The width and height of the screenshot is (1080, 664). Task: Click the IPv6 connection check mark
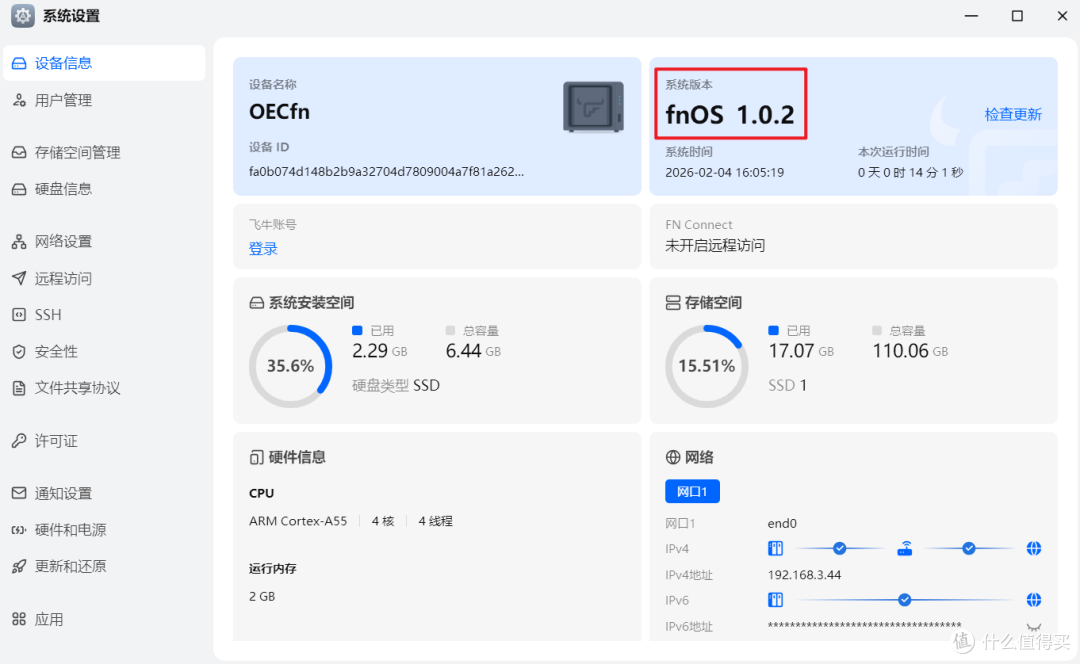coord(904,600)
